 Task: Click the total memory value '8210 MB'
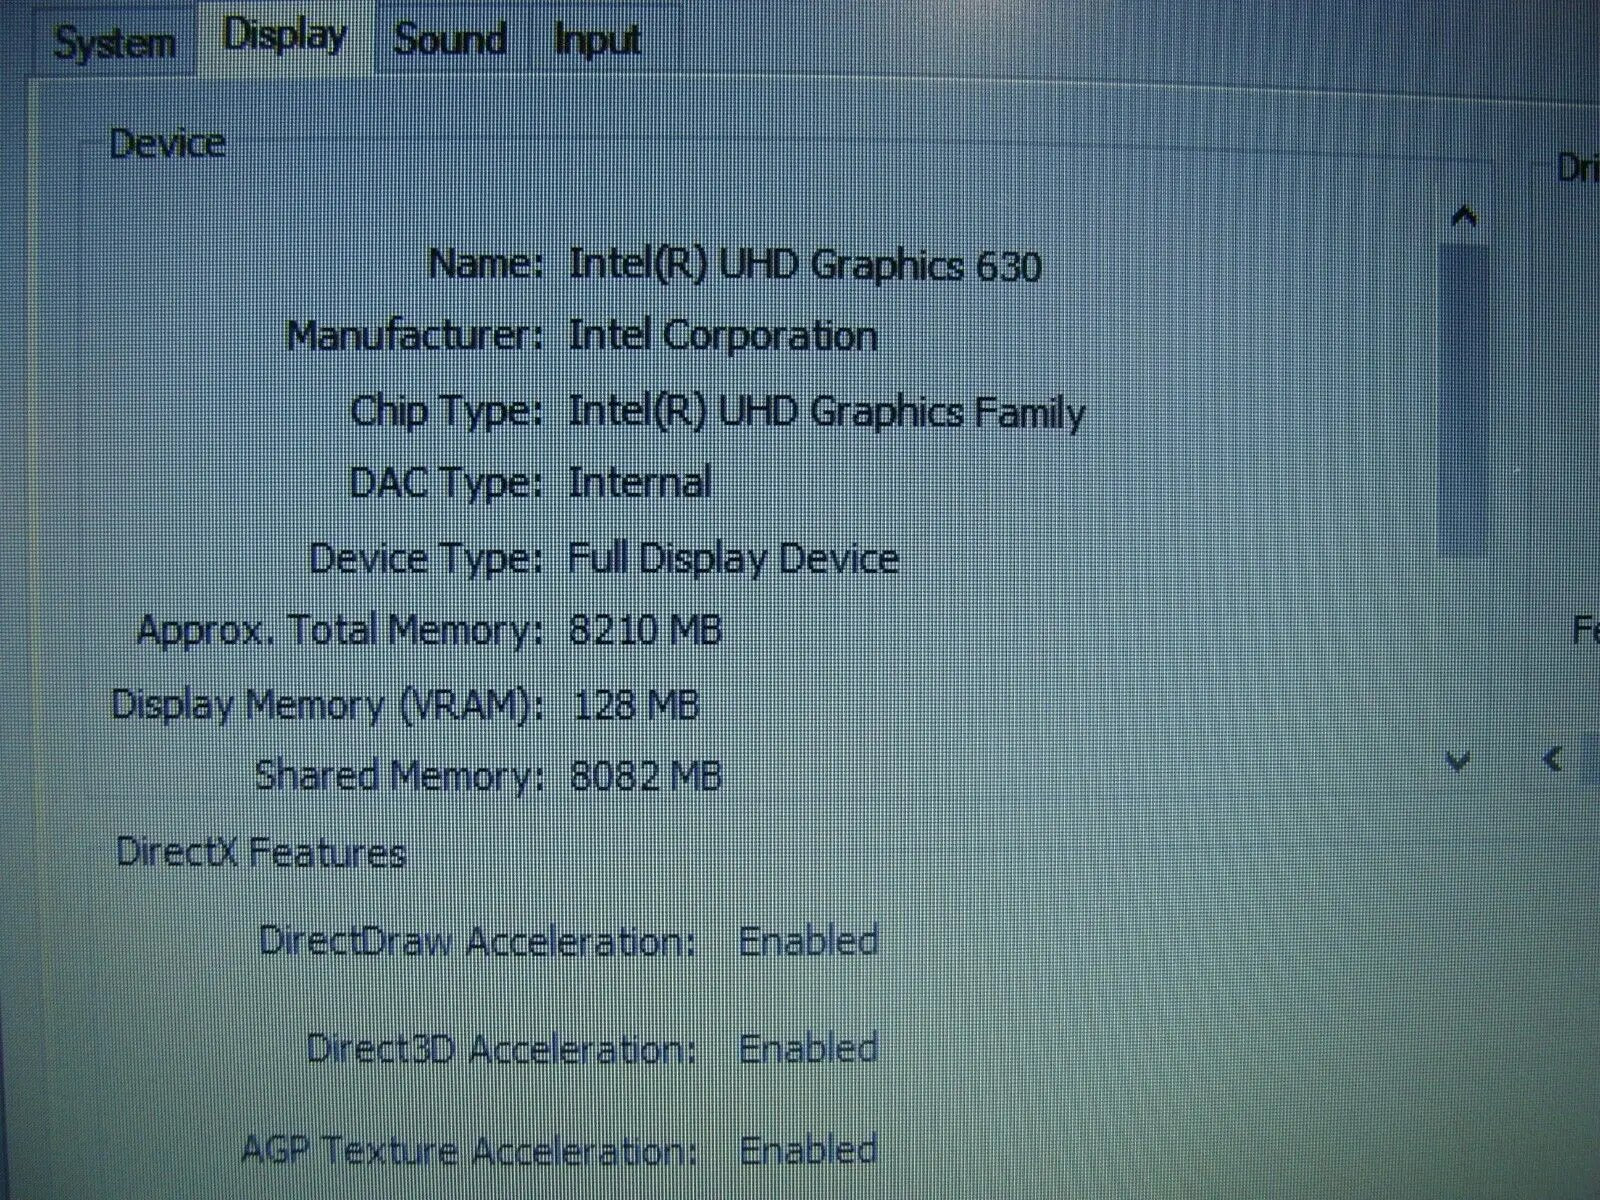(x=646, y=630)
